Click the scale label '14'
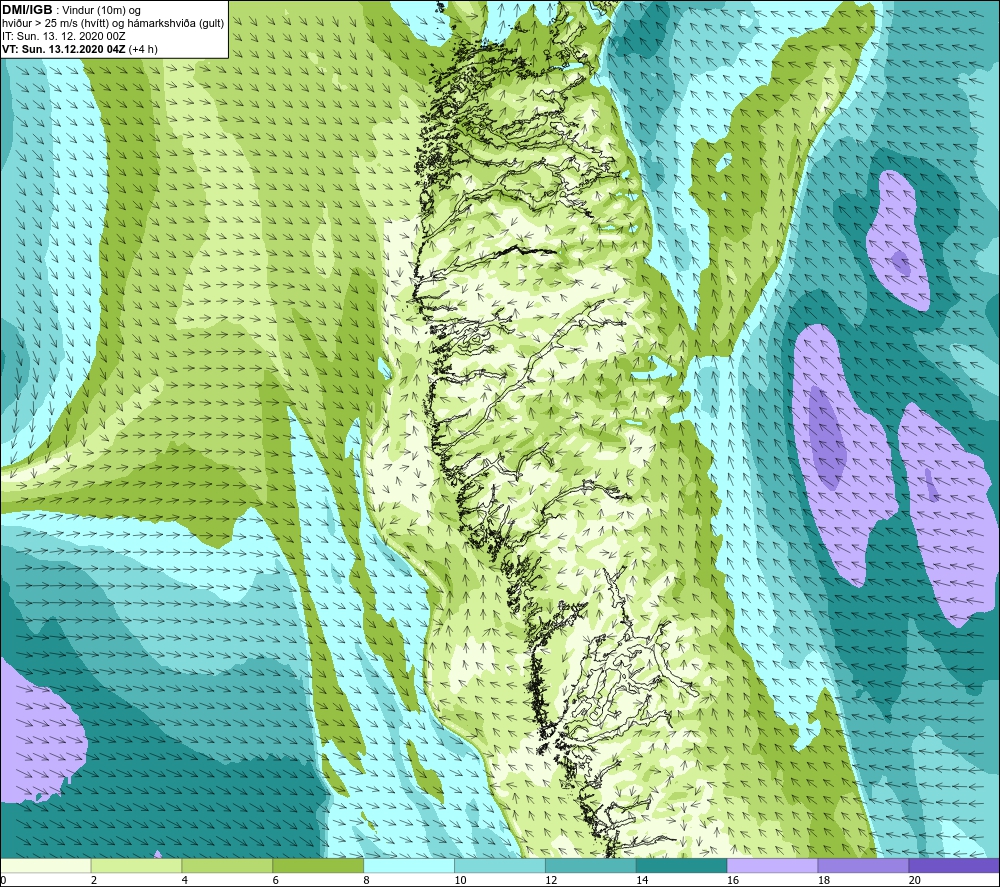 pyautogui.click(x=642, y=880)
